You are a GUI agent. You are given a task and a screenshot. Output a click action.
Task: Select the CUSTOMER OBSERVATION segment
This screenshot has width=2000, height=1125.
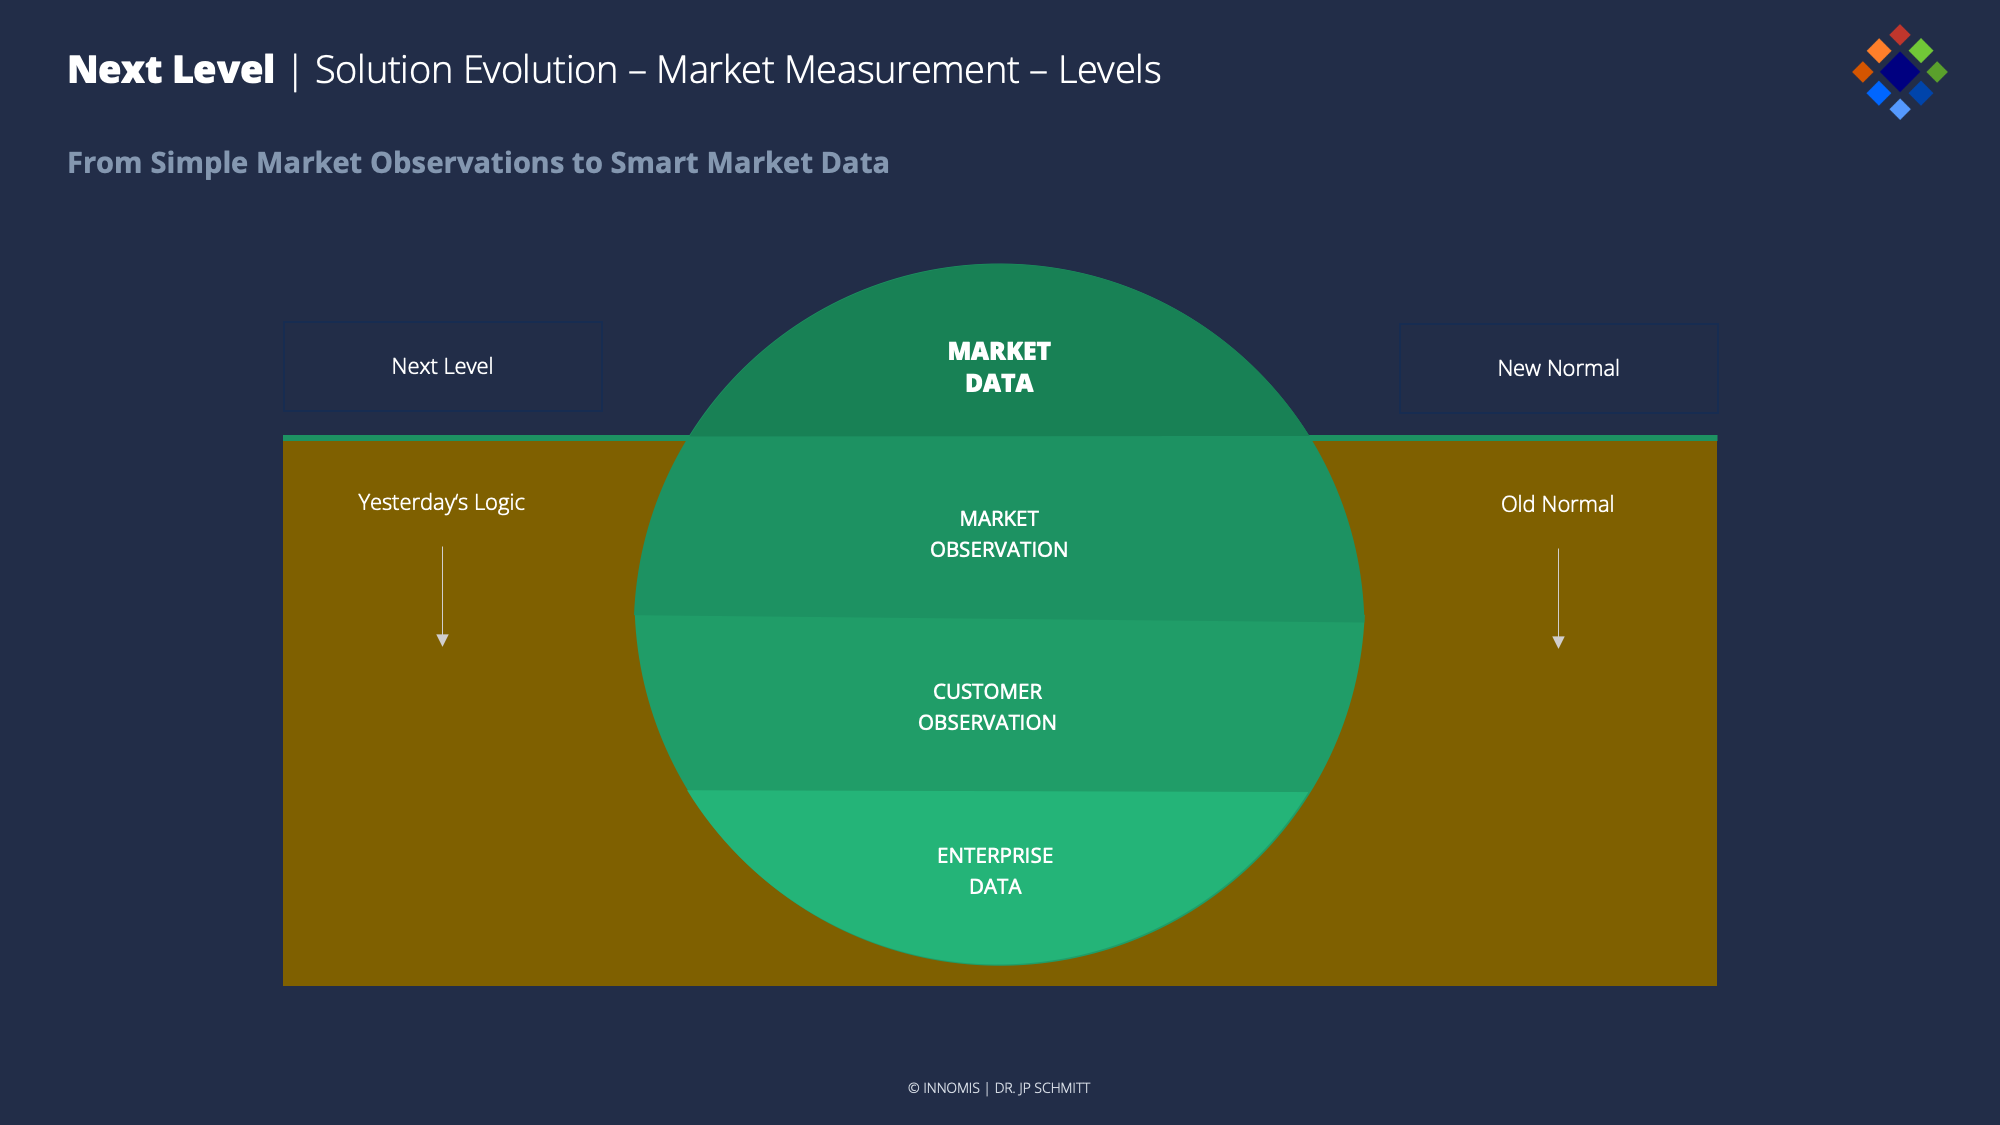pyautogui.click(x=987, y=707)
